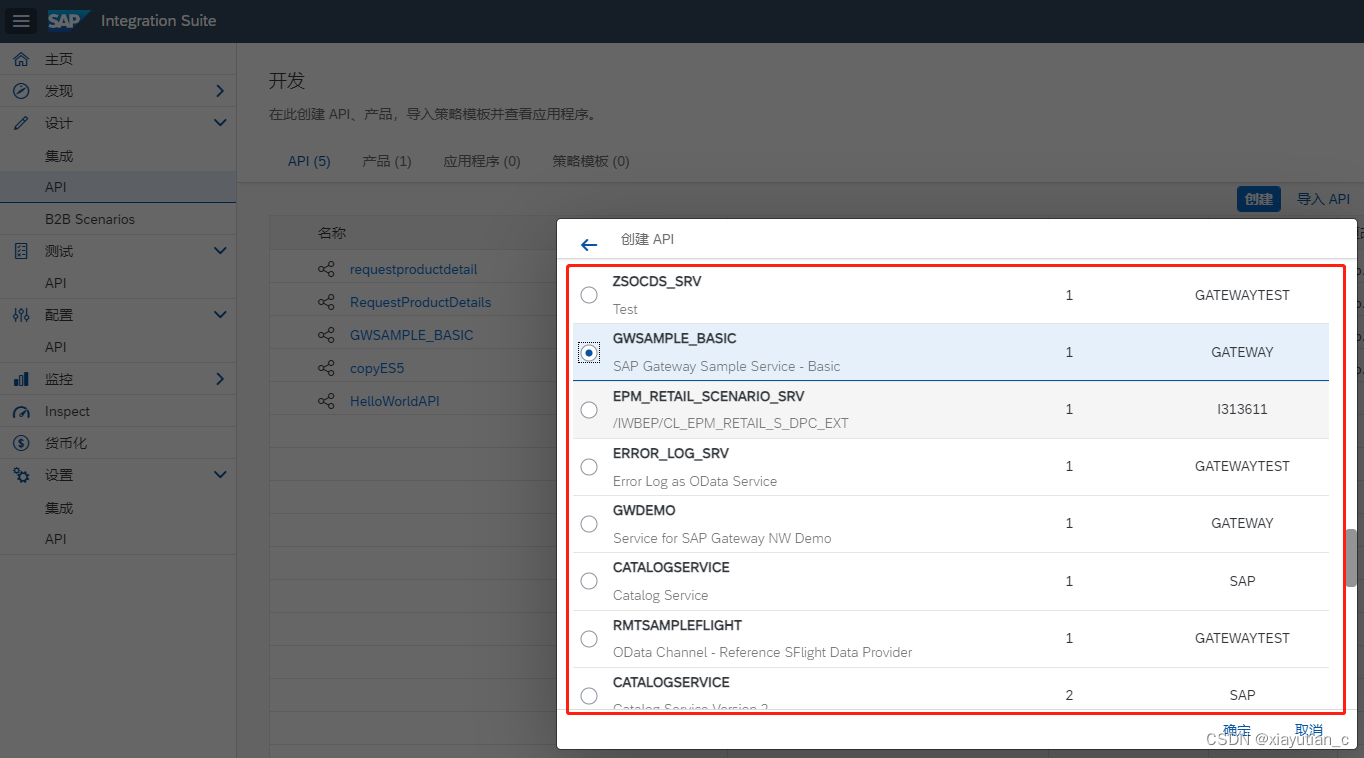
Task: Select the Catalog Service version 1 radio button
Action: (589, 581)
